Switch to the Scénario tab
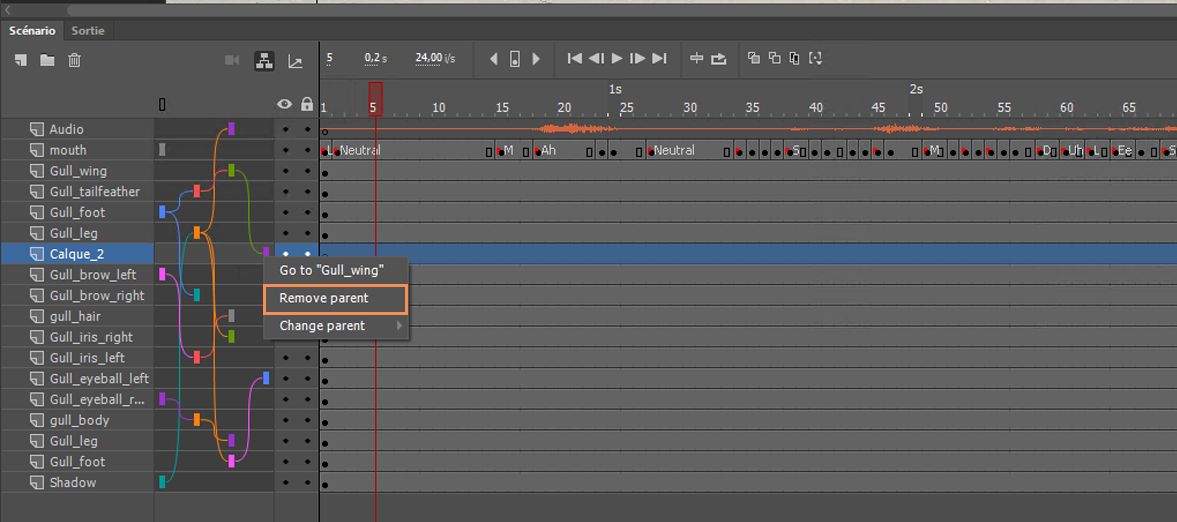This screenshot has height=522, width=1177. pos(32,31)
